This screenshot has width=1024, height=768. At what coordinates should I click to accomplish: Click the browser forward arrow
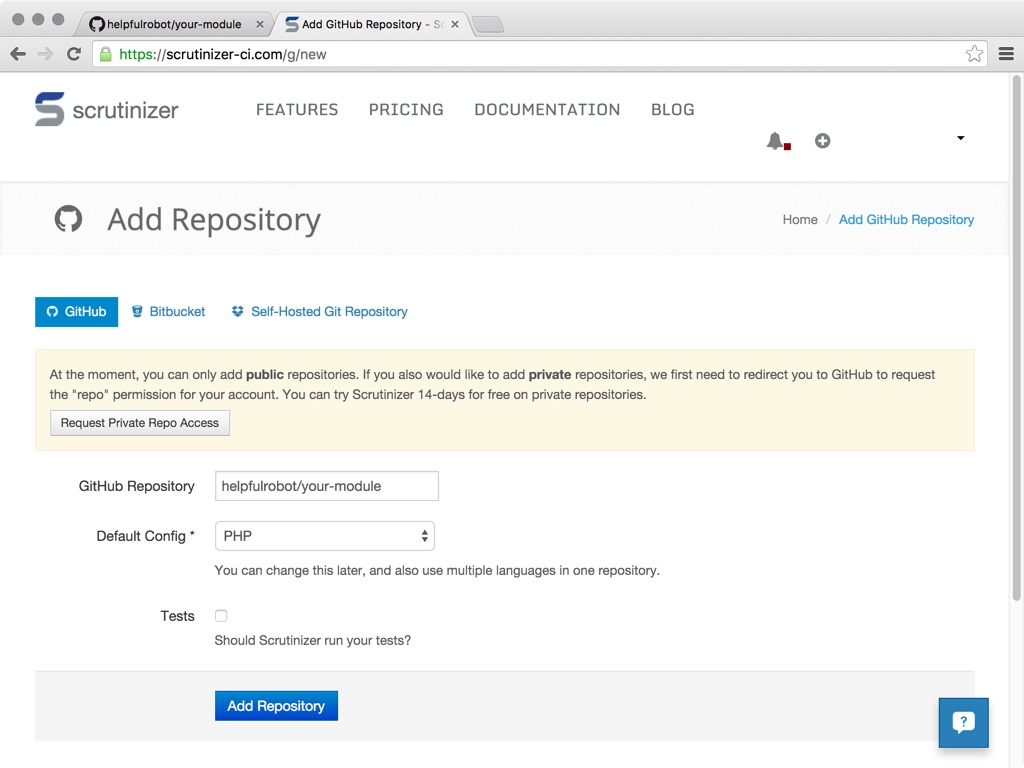(x=46, y=54)
